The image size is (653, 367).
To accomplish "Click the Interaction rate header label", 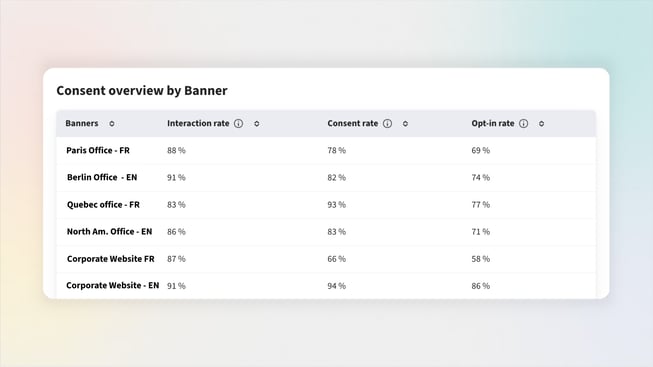I will (198, 123).
